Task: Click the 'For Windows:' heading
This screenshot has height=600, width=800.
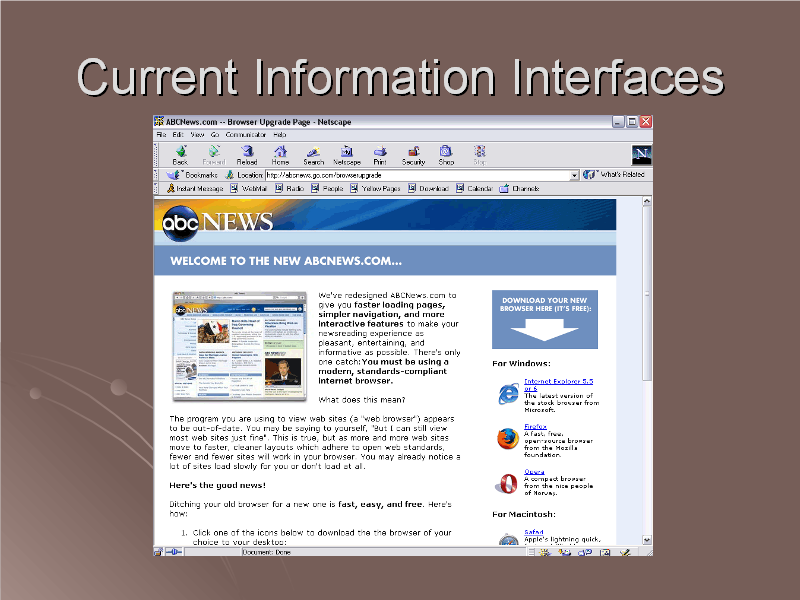Action: (x=521, y=364)
